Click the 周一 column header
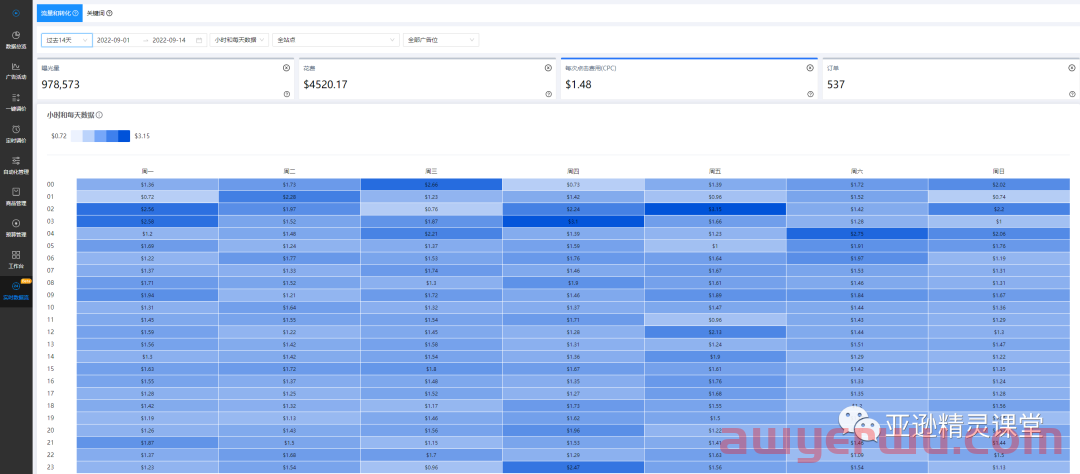This screenshot has height=474, width=1080. coord(147,171)
